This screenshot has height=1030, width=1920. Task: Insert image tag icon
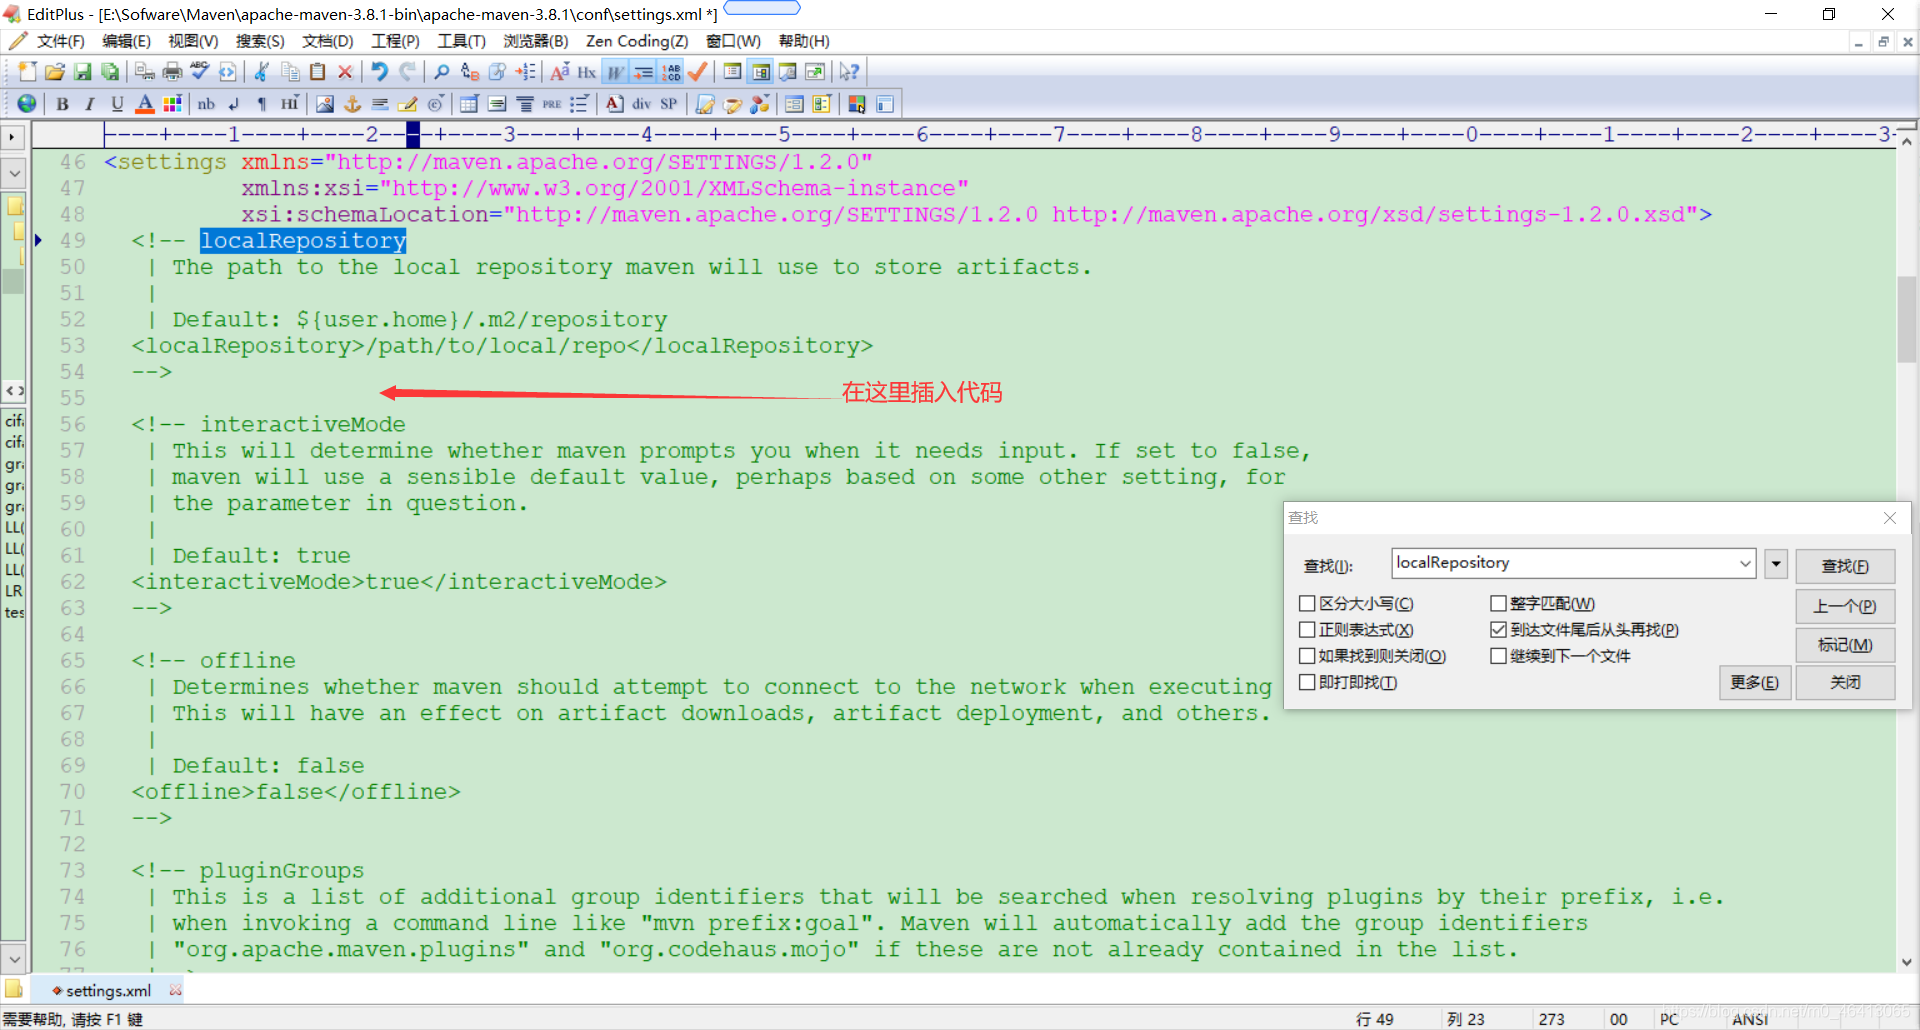pos(325,104)
